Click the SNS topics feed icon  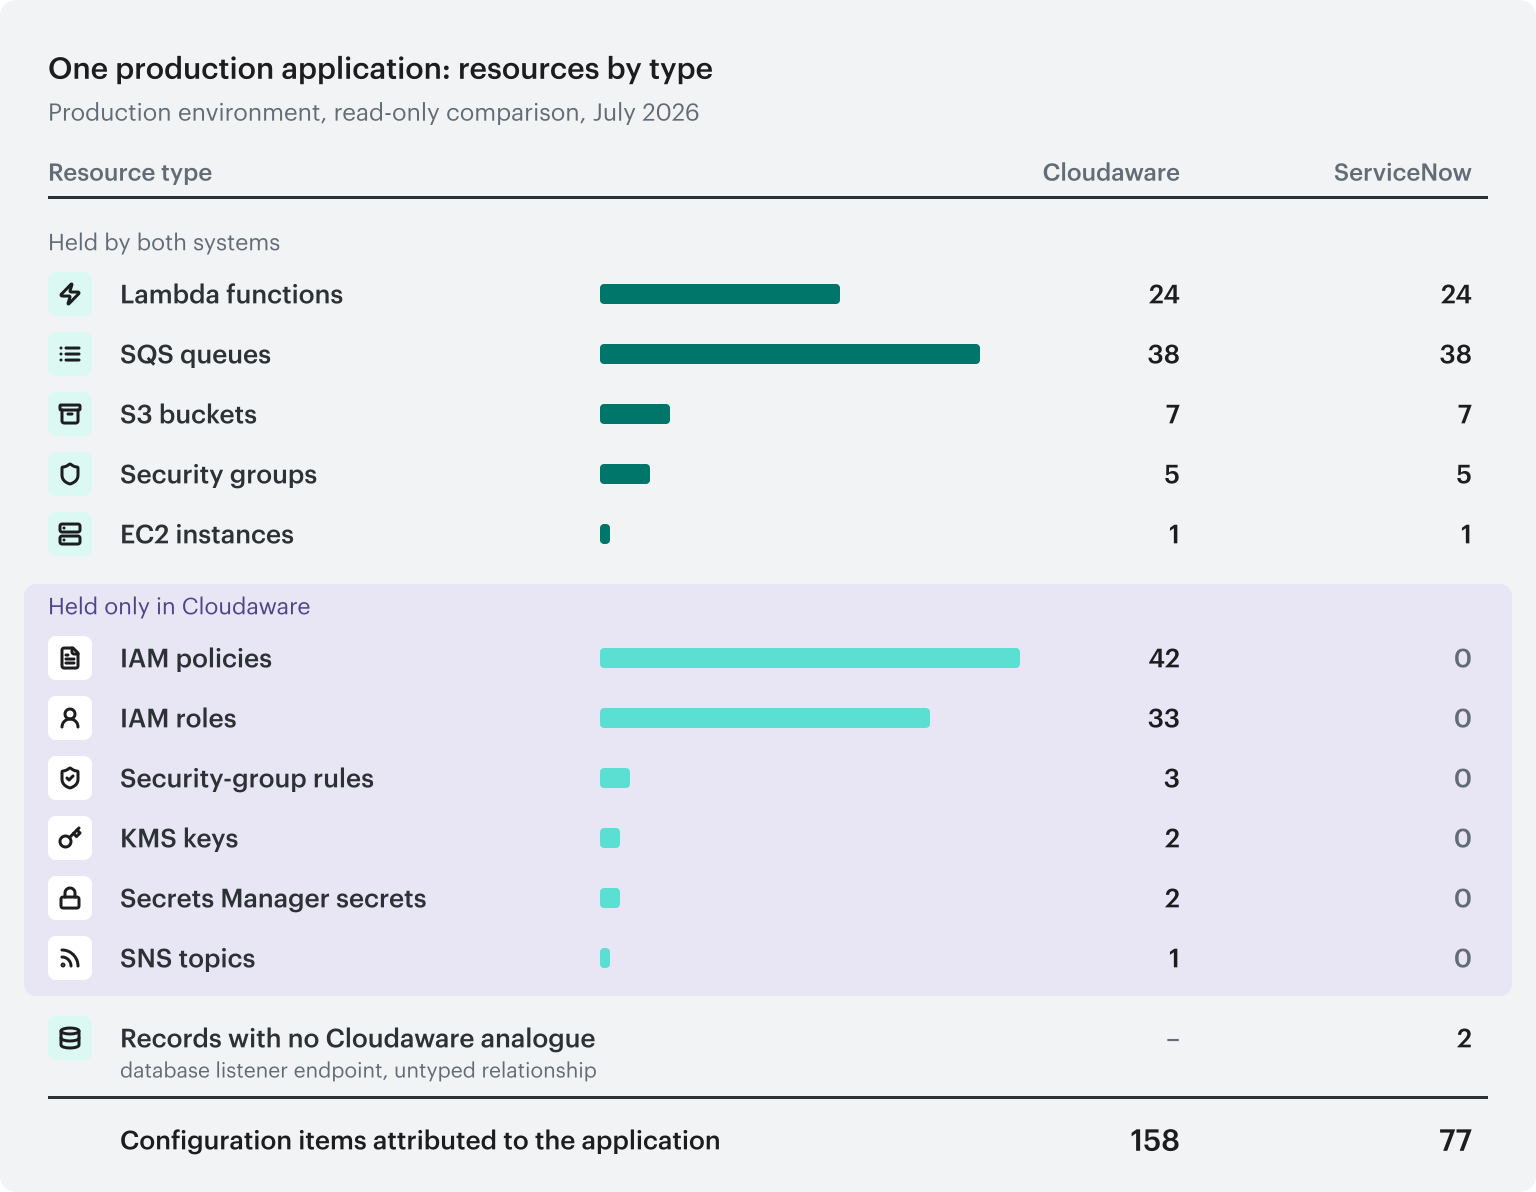(70, 958)
